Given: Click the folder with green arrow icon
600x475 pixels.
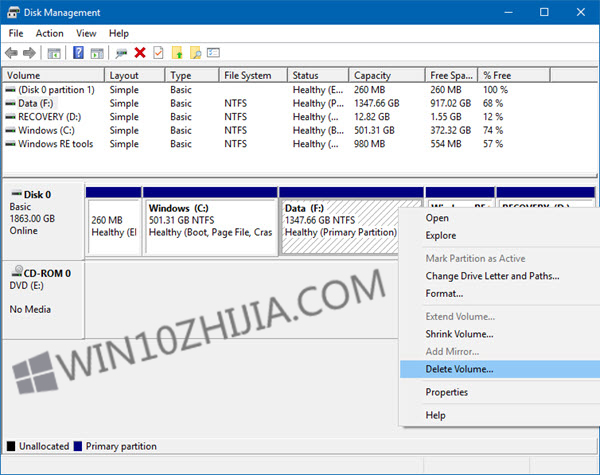Looking at the screenshot, I should [x=177, y=52].
